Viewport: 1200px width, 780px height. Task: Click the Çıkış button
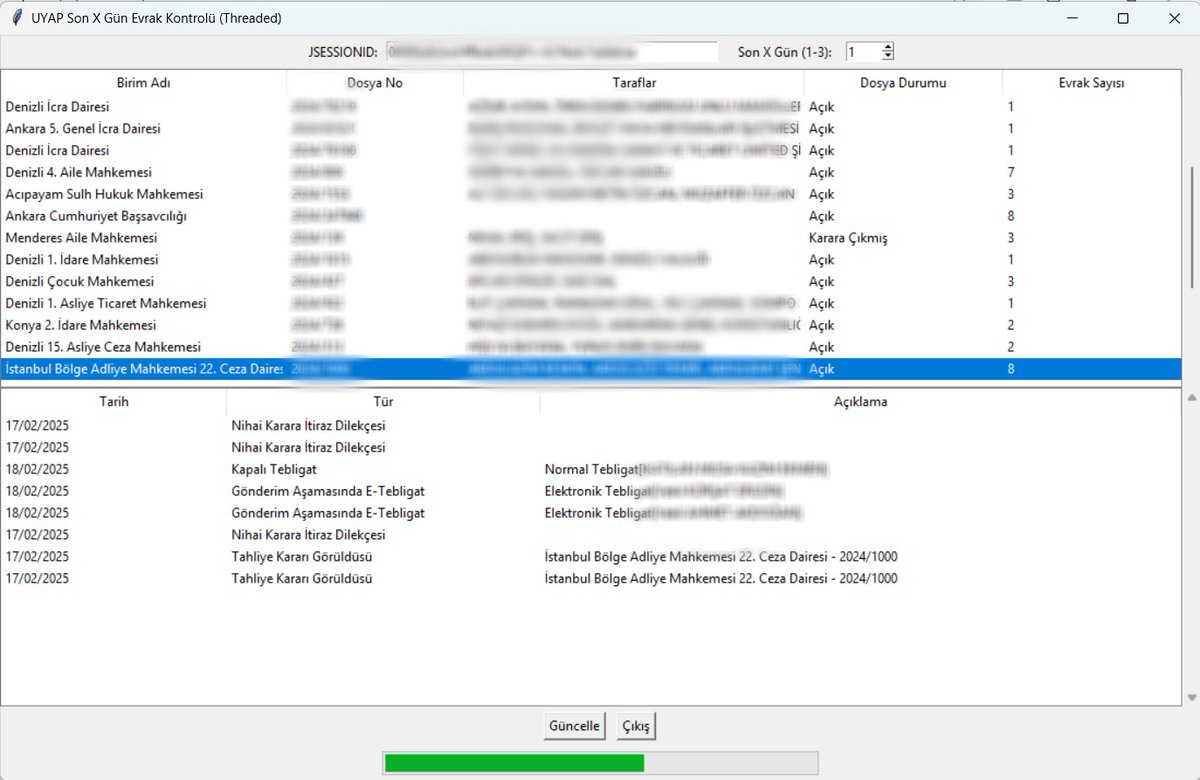[x=636, y=726]
